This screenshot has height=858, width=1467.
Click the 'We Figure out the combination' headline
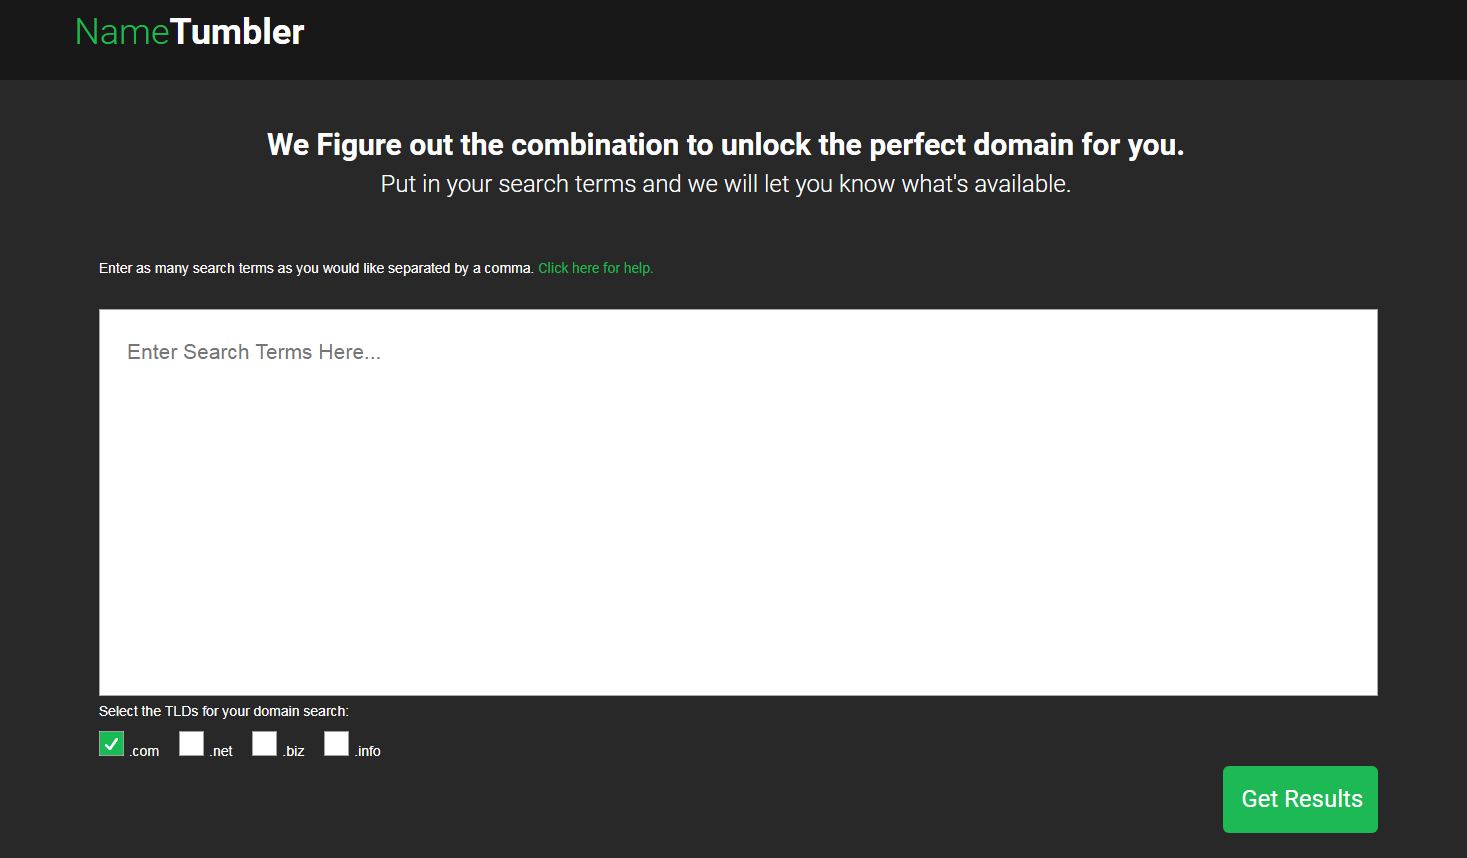pos(726,145)
